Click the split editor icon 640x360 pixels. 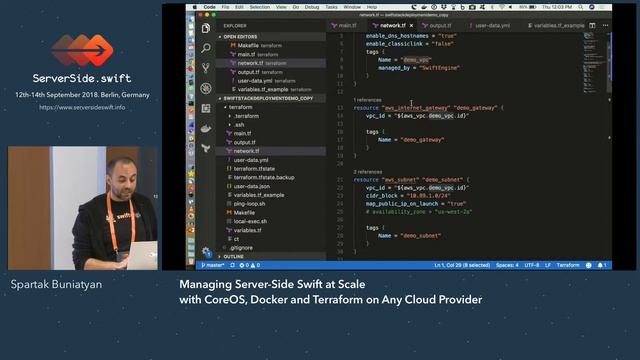pos(592,25)
